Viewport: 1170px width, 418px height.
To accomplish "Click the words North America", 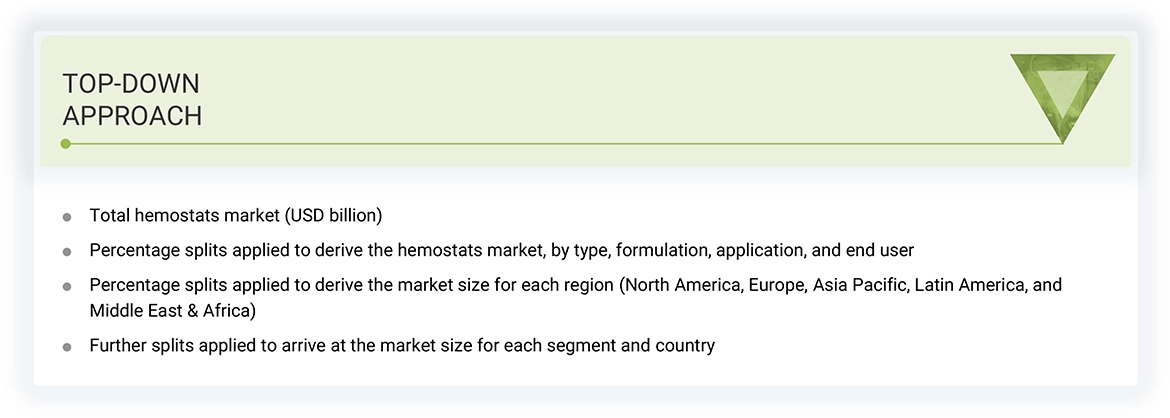I will pyautogui.click(x=683, y=285).
